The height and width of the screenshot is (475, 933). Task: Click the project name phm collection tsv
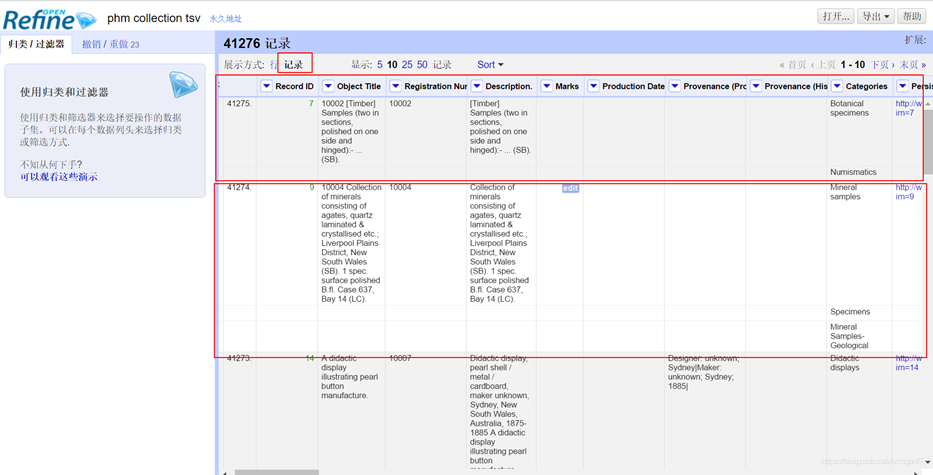154,18
